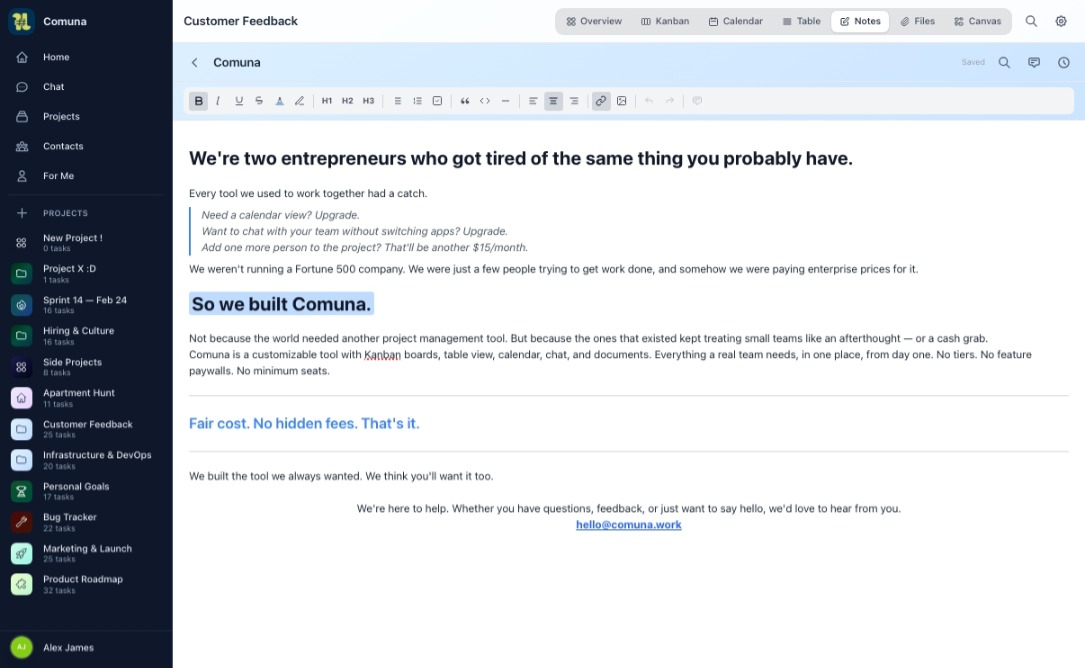Insert a task checklist
Viewport: 1085px width, 668px height.
[437, 101]
